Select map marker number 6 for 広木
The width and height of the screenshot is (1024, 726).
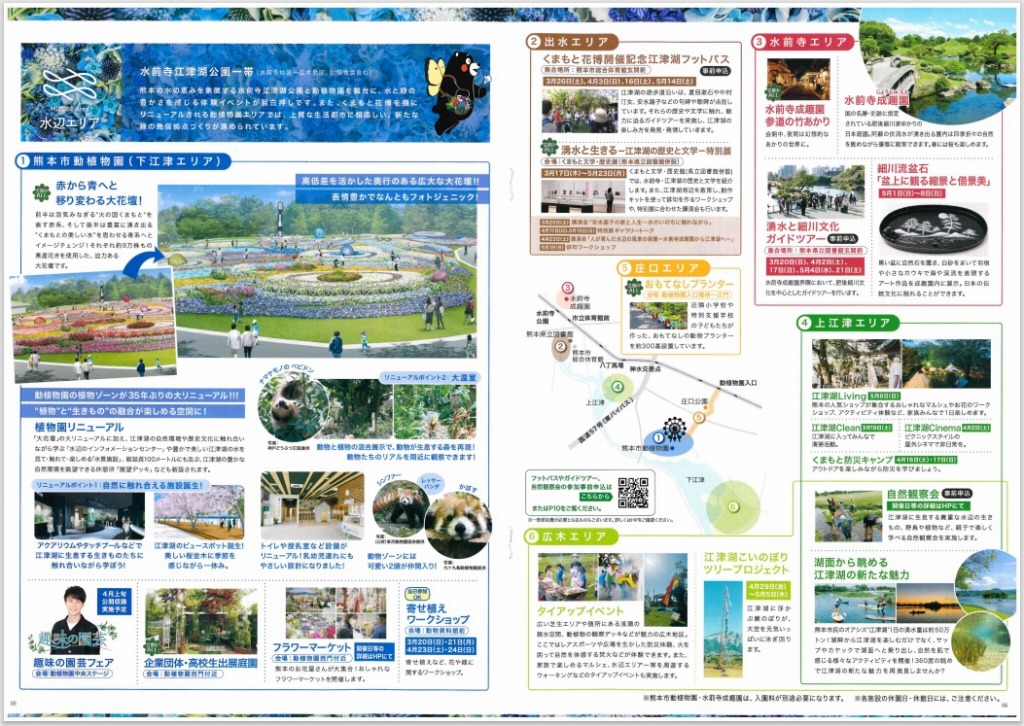pos(732,506)
